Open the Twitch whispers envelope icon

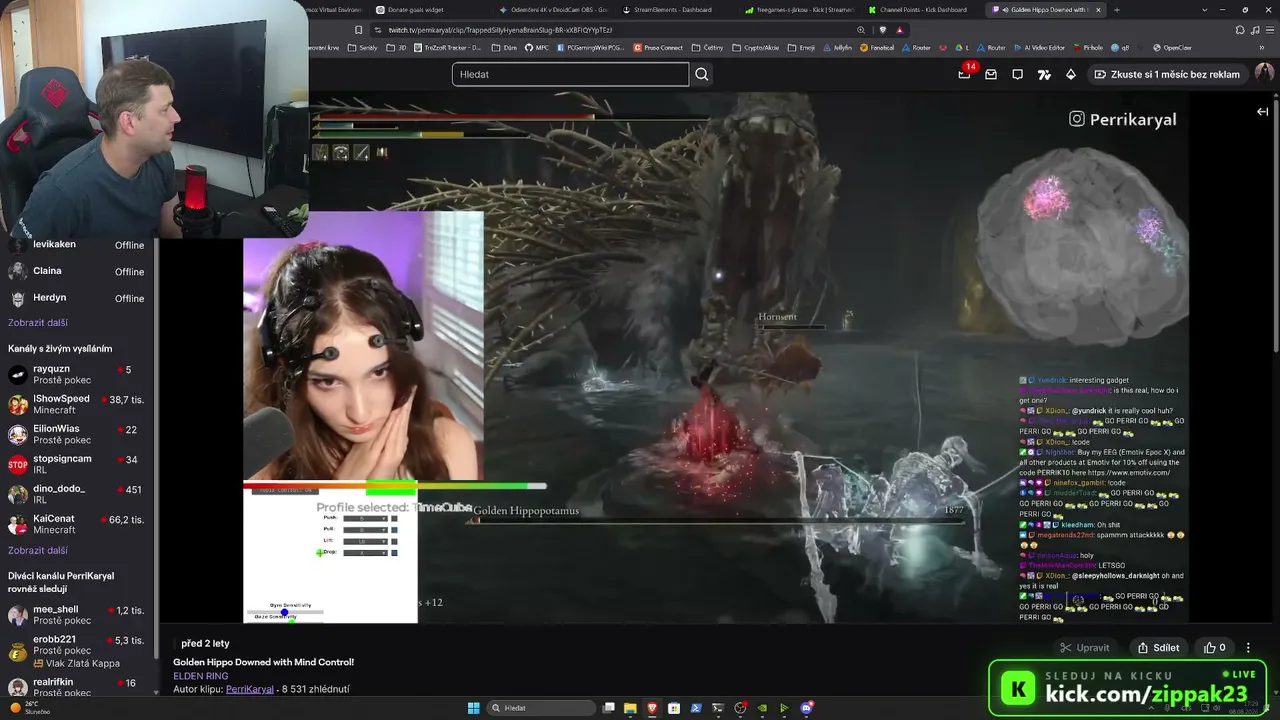pyautogui.click(x=991, y=74)
